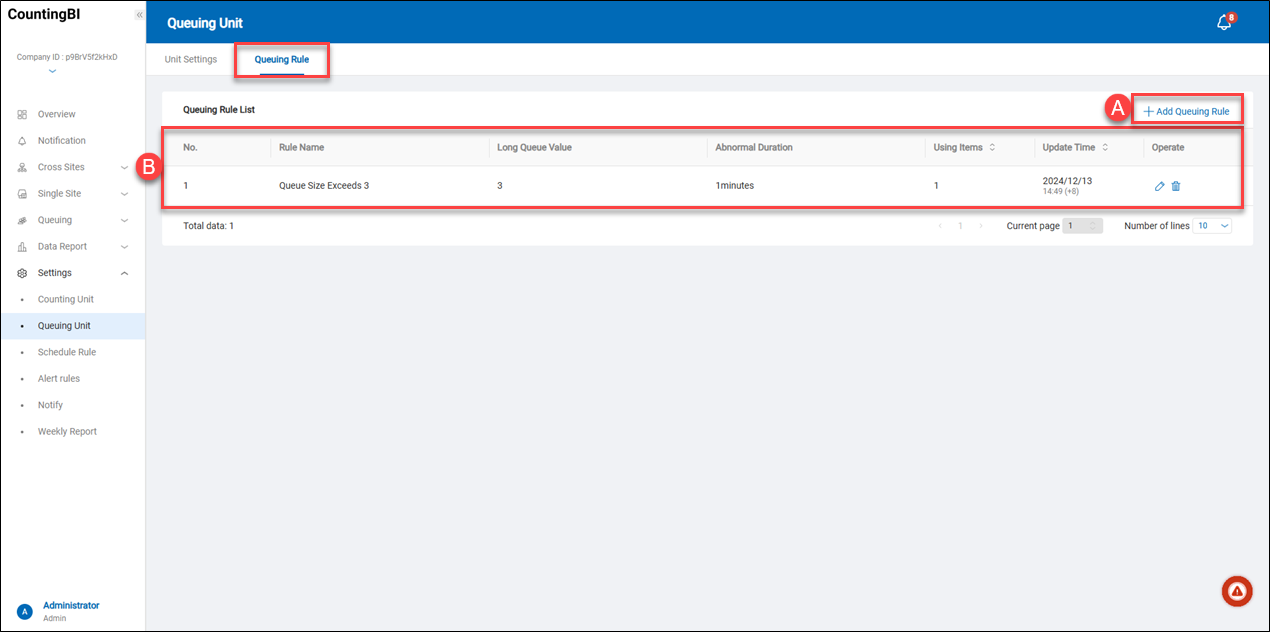
Task: Open Overview from the sidebar
Action: (x=56, y=114)
